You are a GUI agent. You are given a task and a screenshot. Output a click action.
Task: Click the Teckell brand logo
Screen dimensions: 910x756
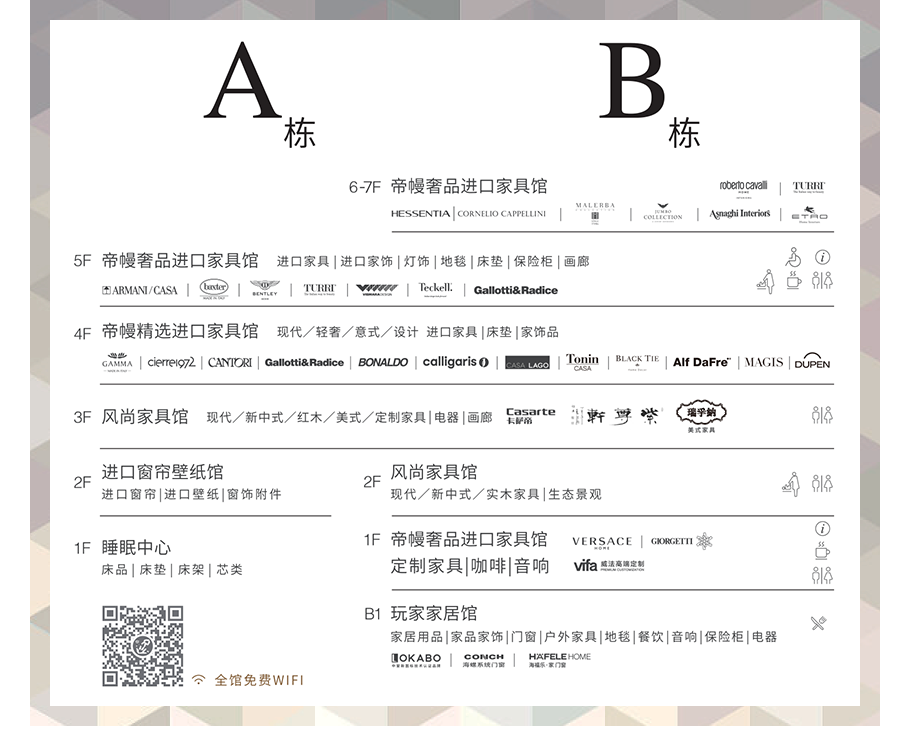point(435,289)
